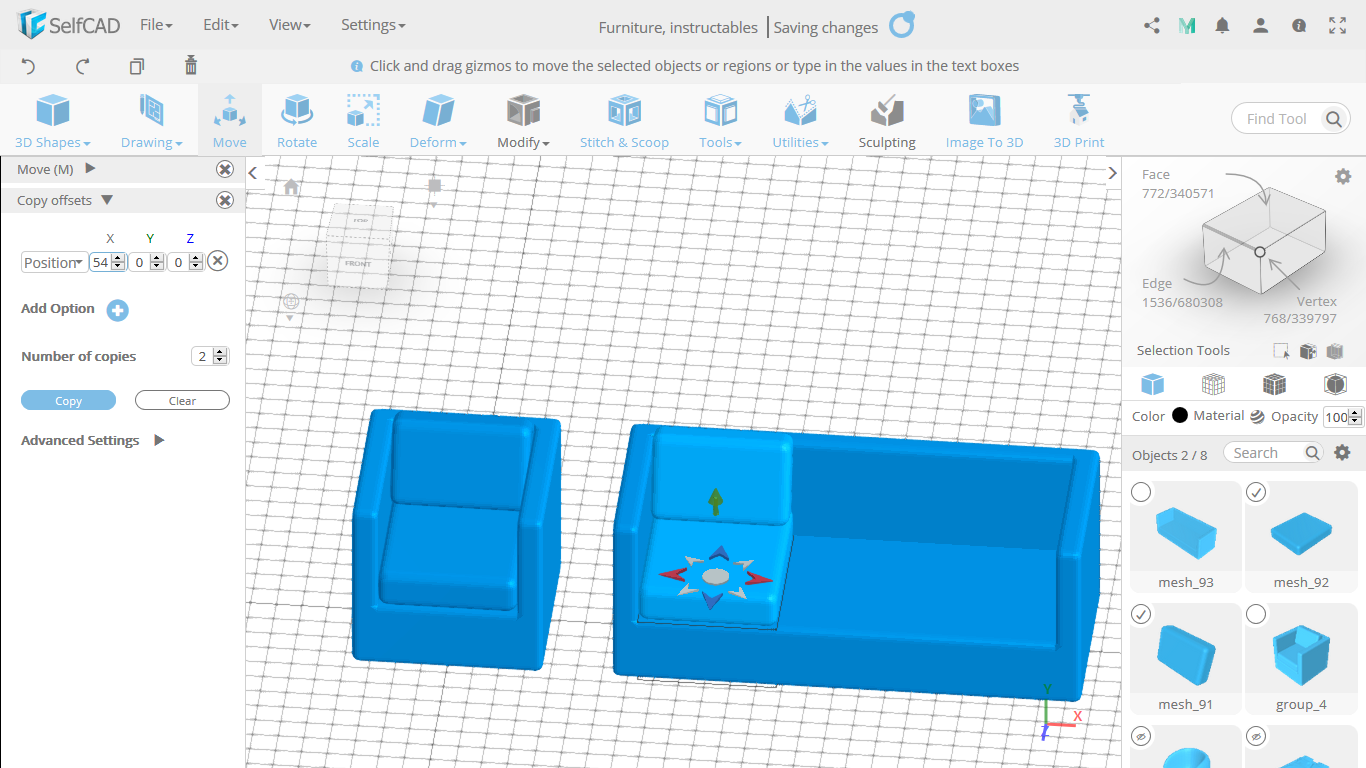
Task: Toggle selection of mesh_93
Action: tap(1141, 492)
